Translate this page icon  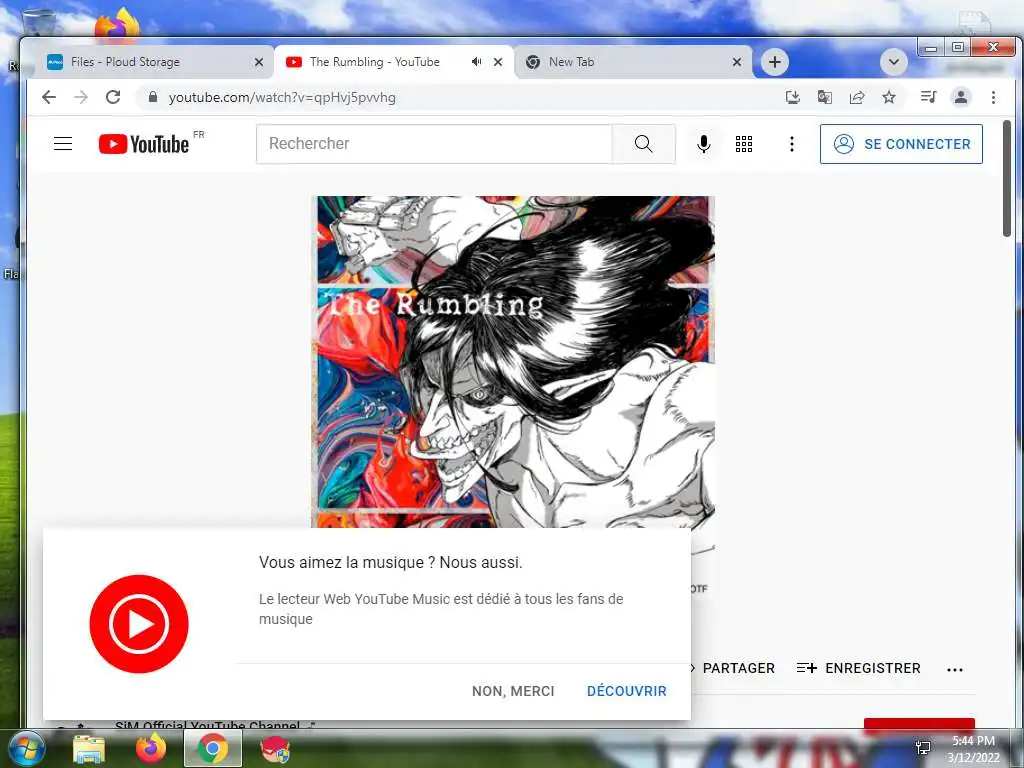point(825,97)
